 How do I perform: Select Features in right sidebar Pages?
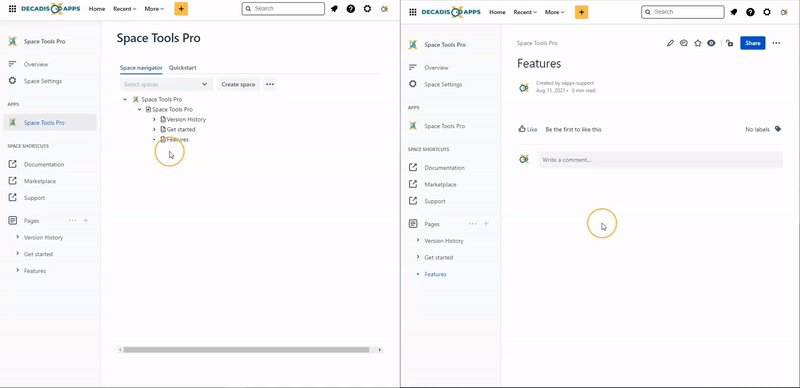pyautogui.click(x=435, y=274)
